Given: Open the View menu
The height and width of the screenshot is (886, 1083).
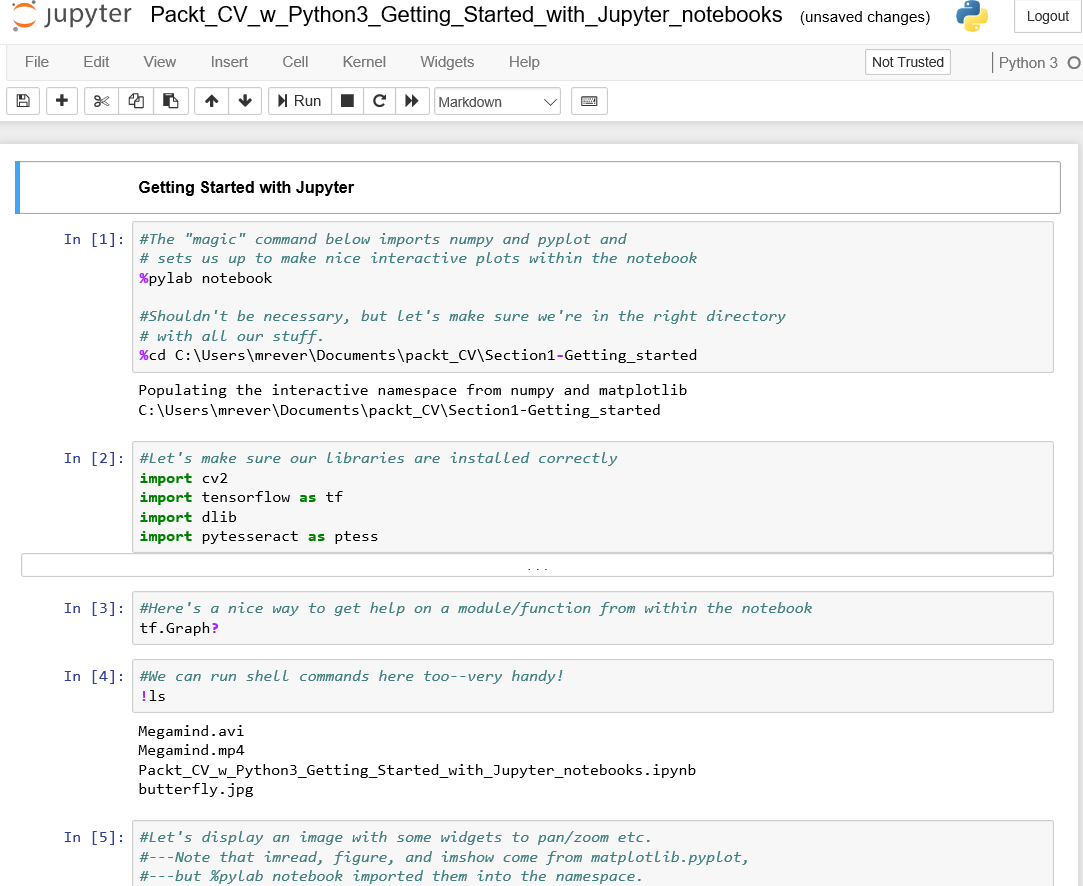Looking at the screenshot, I should point(160,62).
